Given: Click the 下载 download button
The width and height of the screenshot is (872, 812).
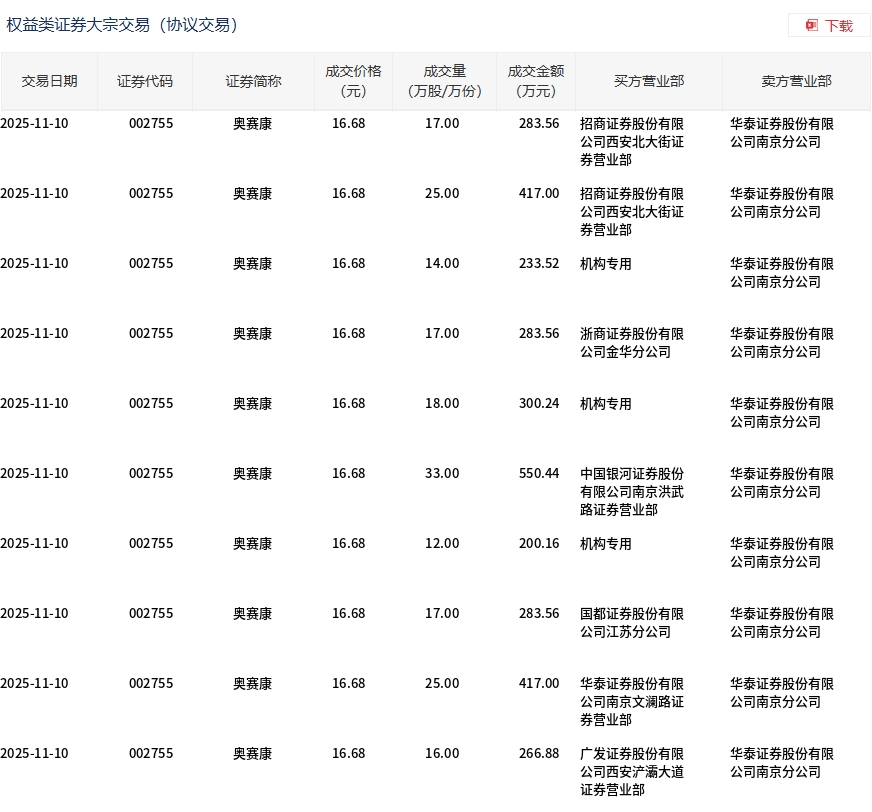Looking at the screenshot, I should tap(829, 25).
